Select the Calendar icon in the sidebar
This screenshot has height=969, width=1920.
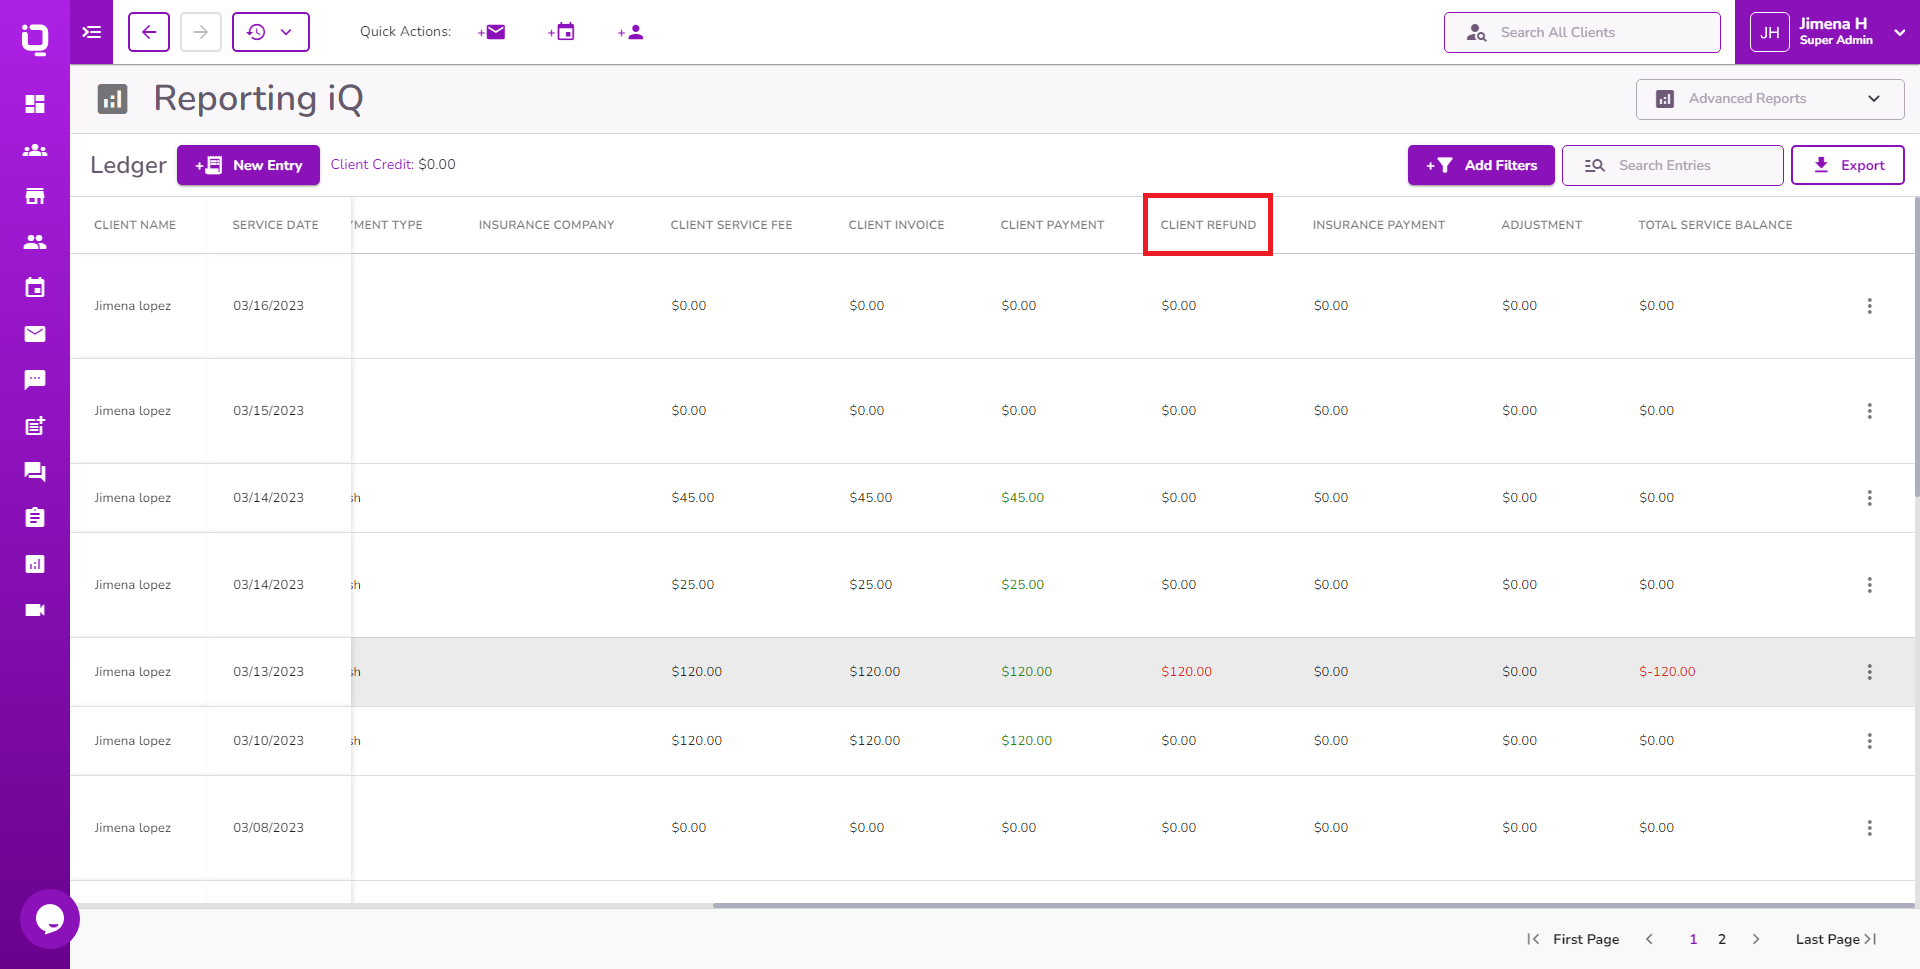tap(35, 287)
